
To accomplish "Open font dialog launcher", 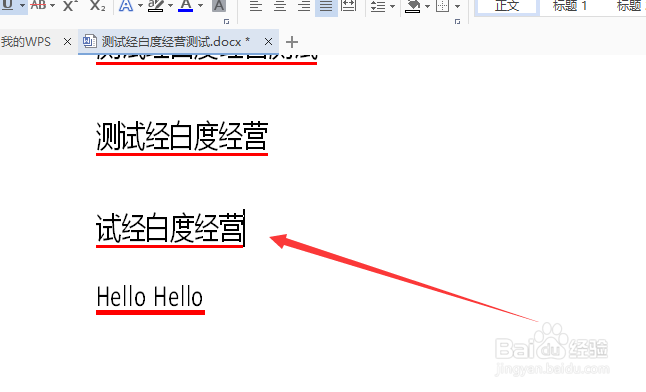I will point(226,21).
